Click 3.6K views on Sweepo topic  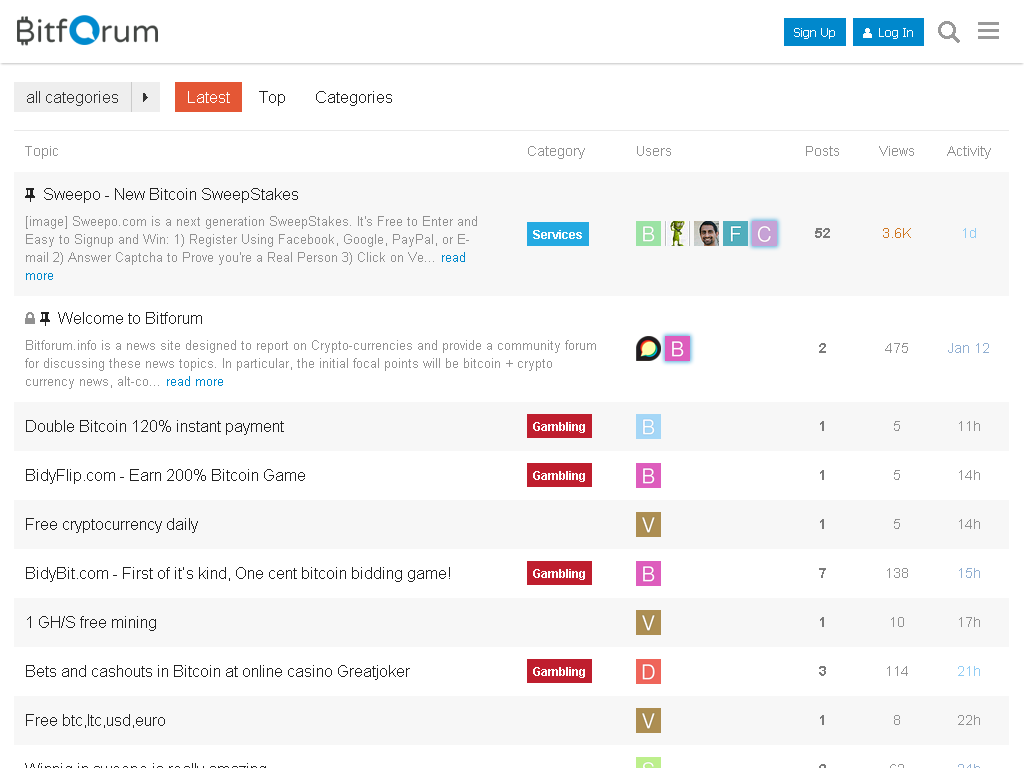tap(897, 233)
